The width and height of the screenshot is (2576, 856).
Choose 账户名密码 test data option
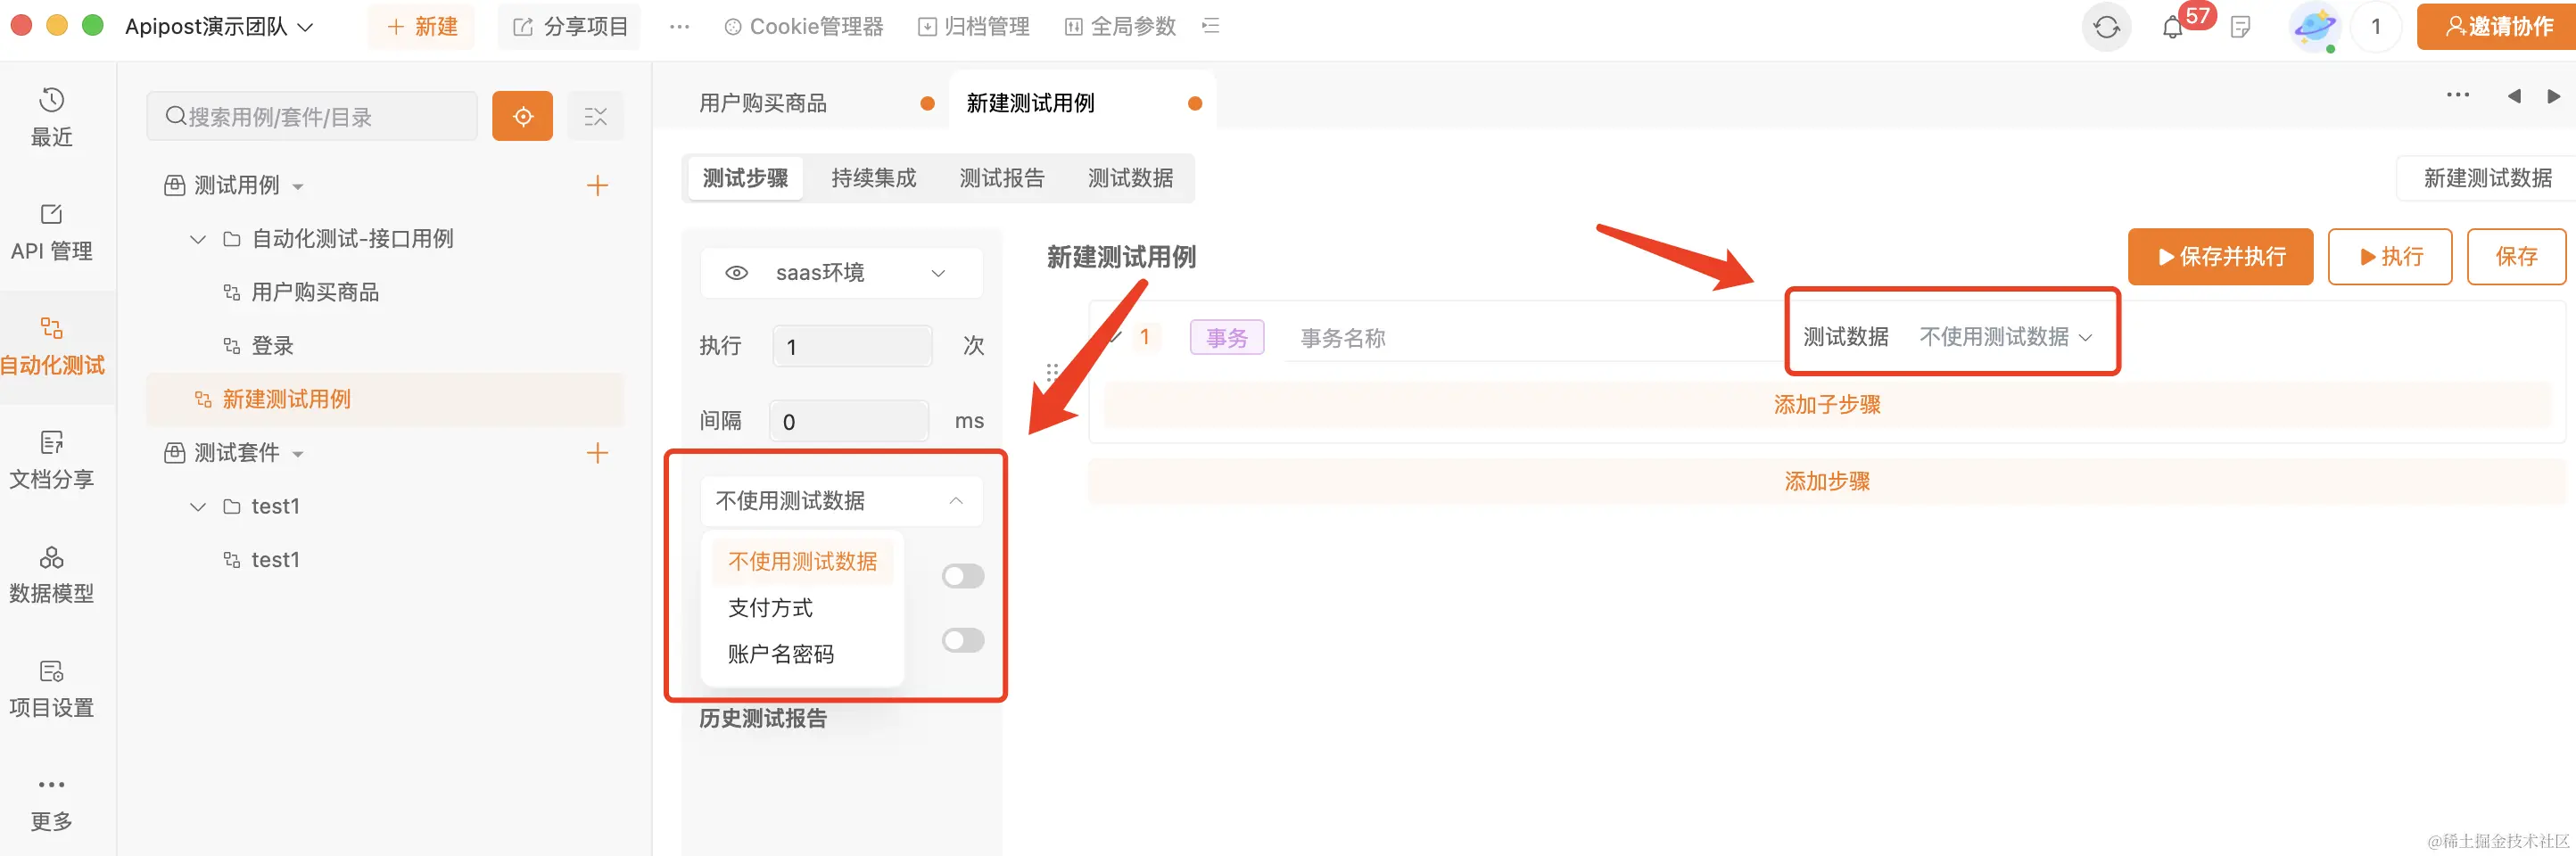(x=780, y=654)
